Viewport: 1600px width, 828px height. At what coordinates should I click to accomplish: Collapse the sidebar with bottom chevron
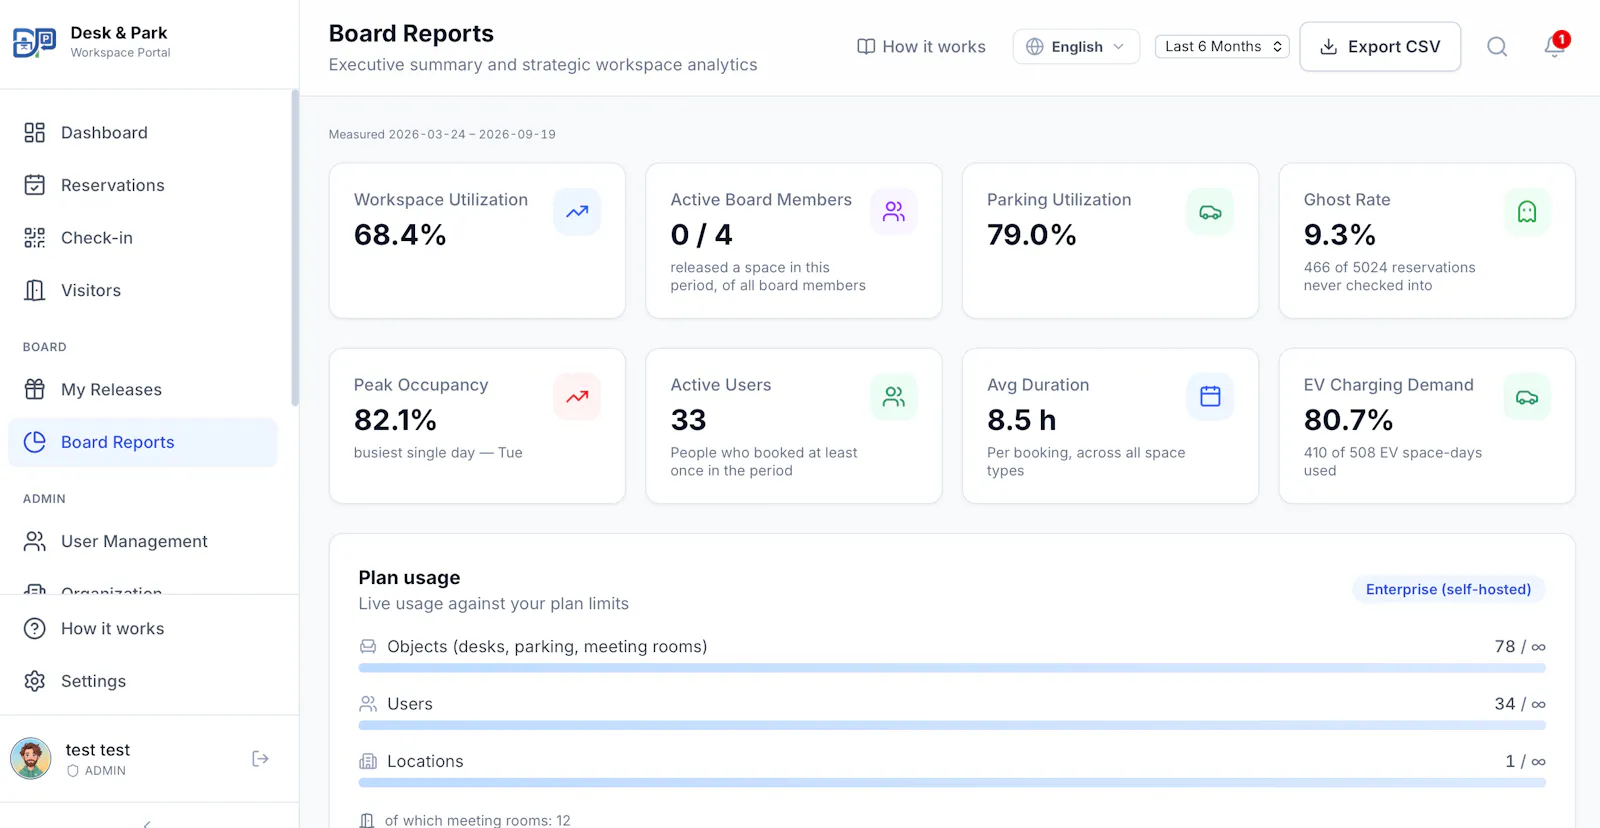click(x=148, y=823)
